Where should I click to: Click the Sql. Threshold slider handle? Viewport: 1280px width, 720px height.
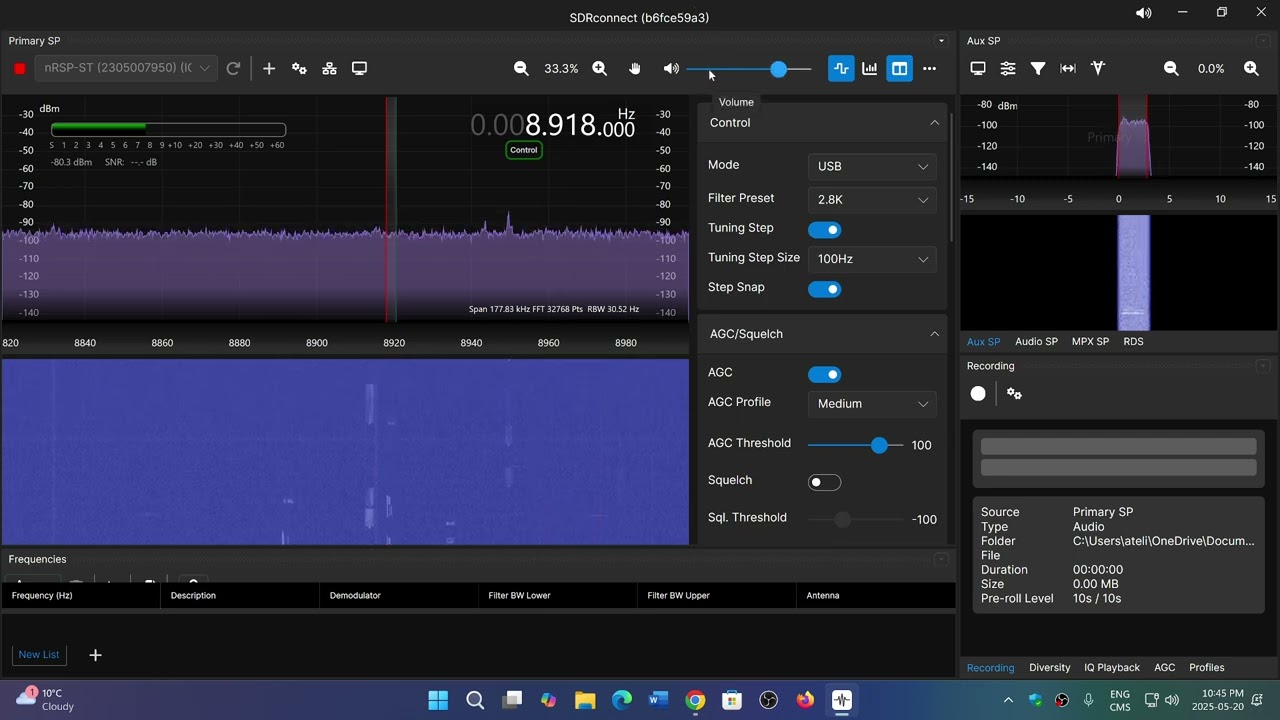(x=843, y=519)
